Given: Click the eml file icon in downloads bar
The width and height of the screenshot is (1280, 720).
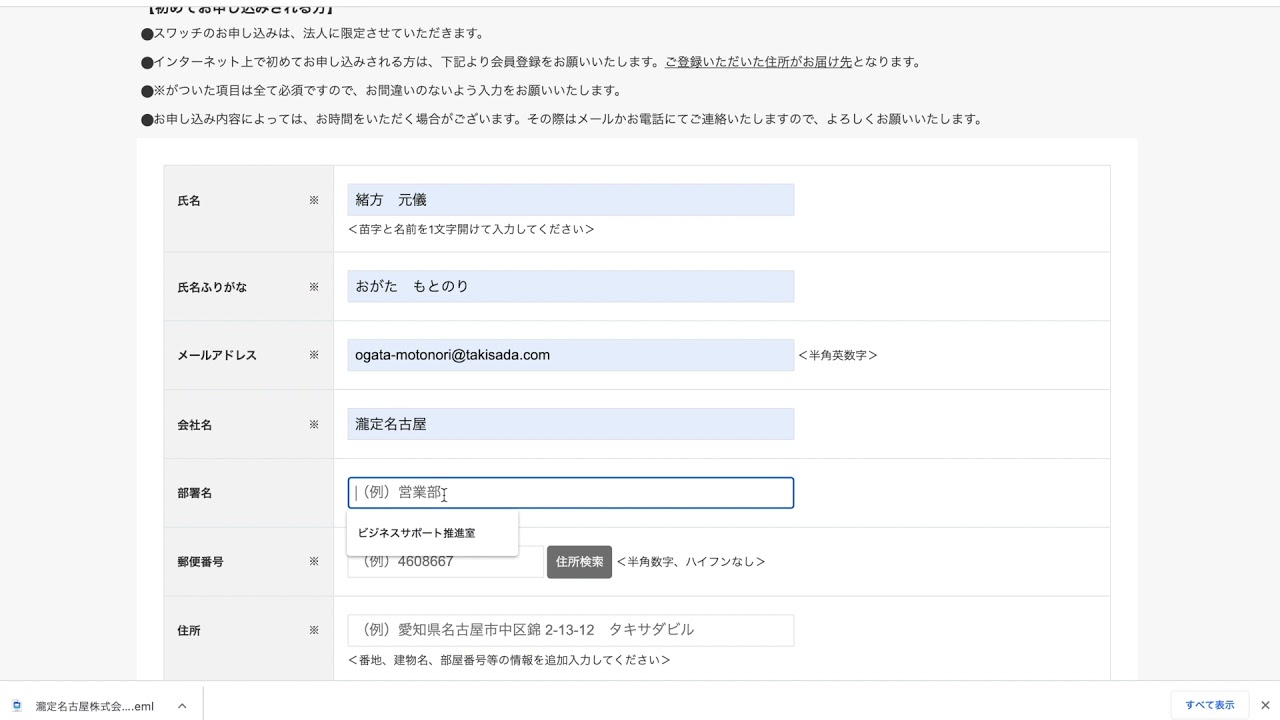Looking at the screenshot, I should pos(17,706).
